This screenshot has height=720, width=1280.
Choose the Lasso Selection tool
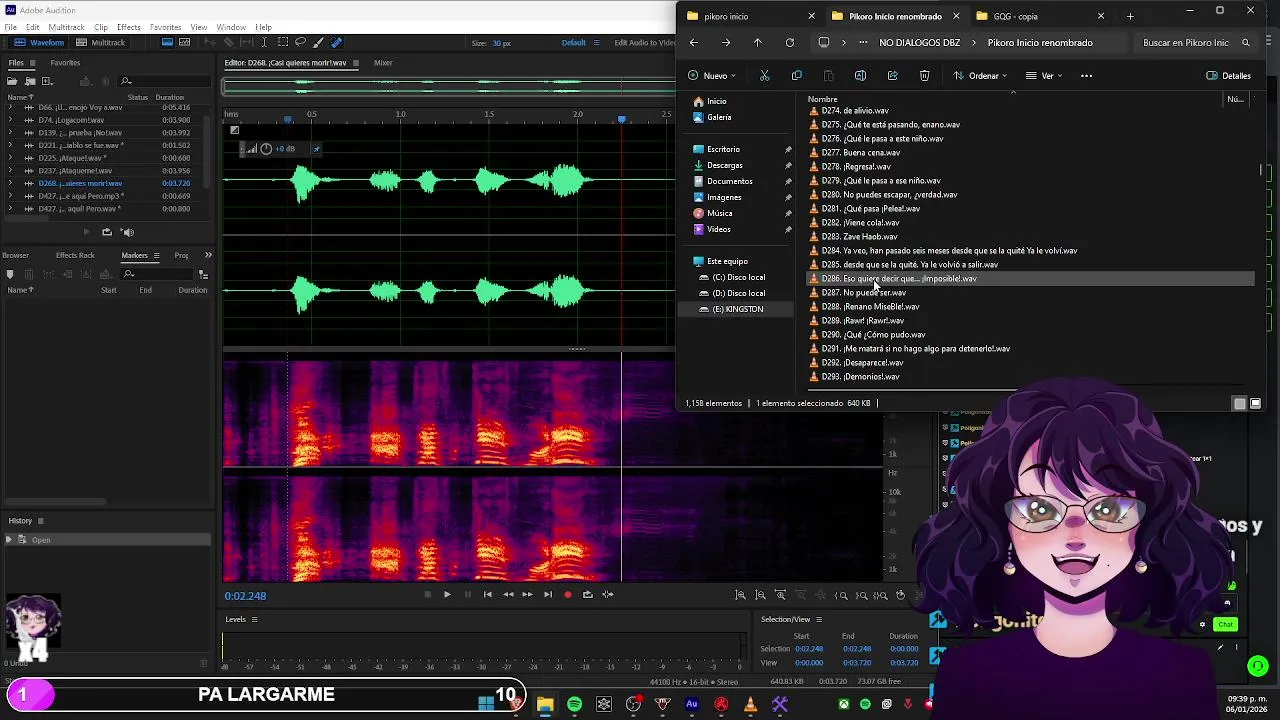(301, 43)
